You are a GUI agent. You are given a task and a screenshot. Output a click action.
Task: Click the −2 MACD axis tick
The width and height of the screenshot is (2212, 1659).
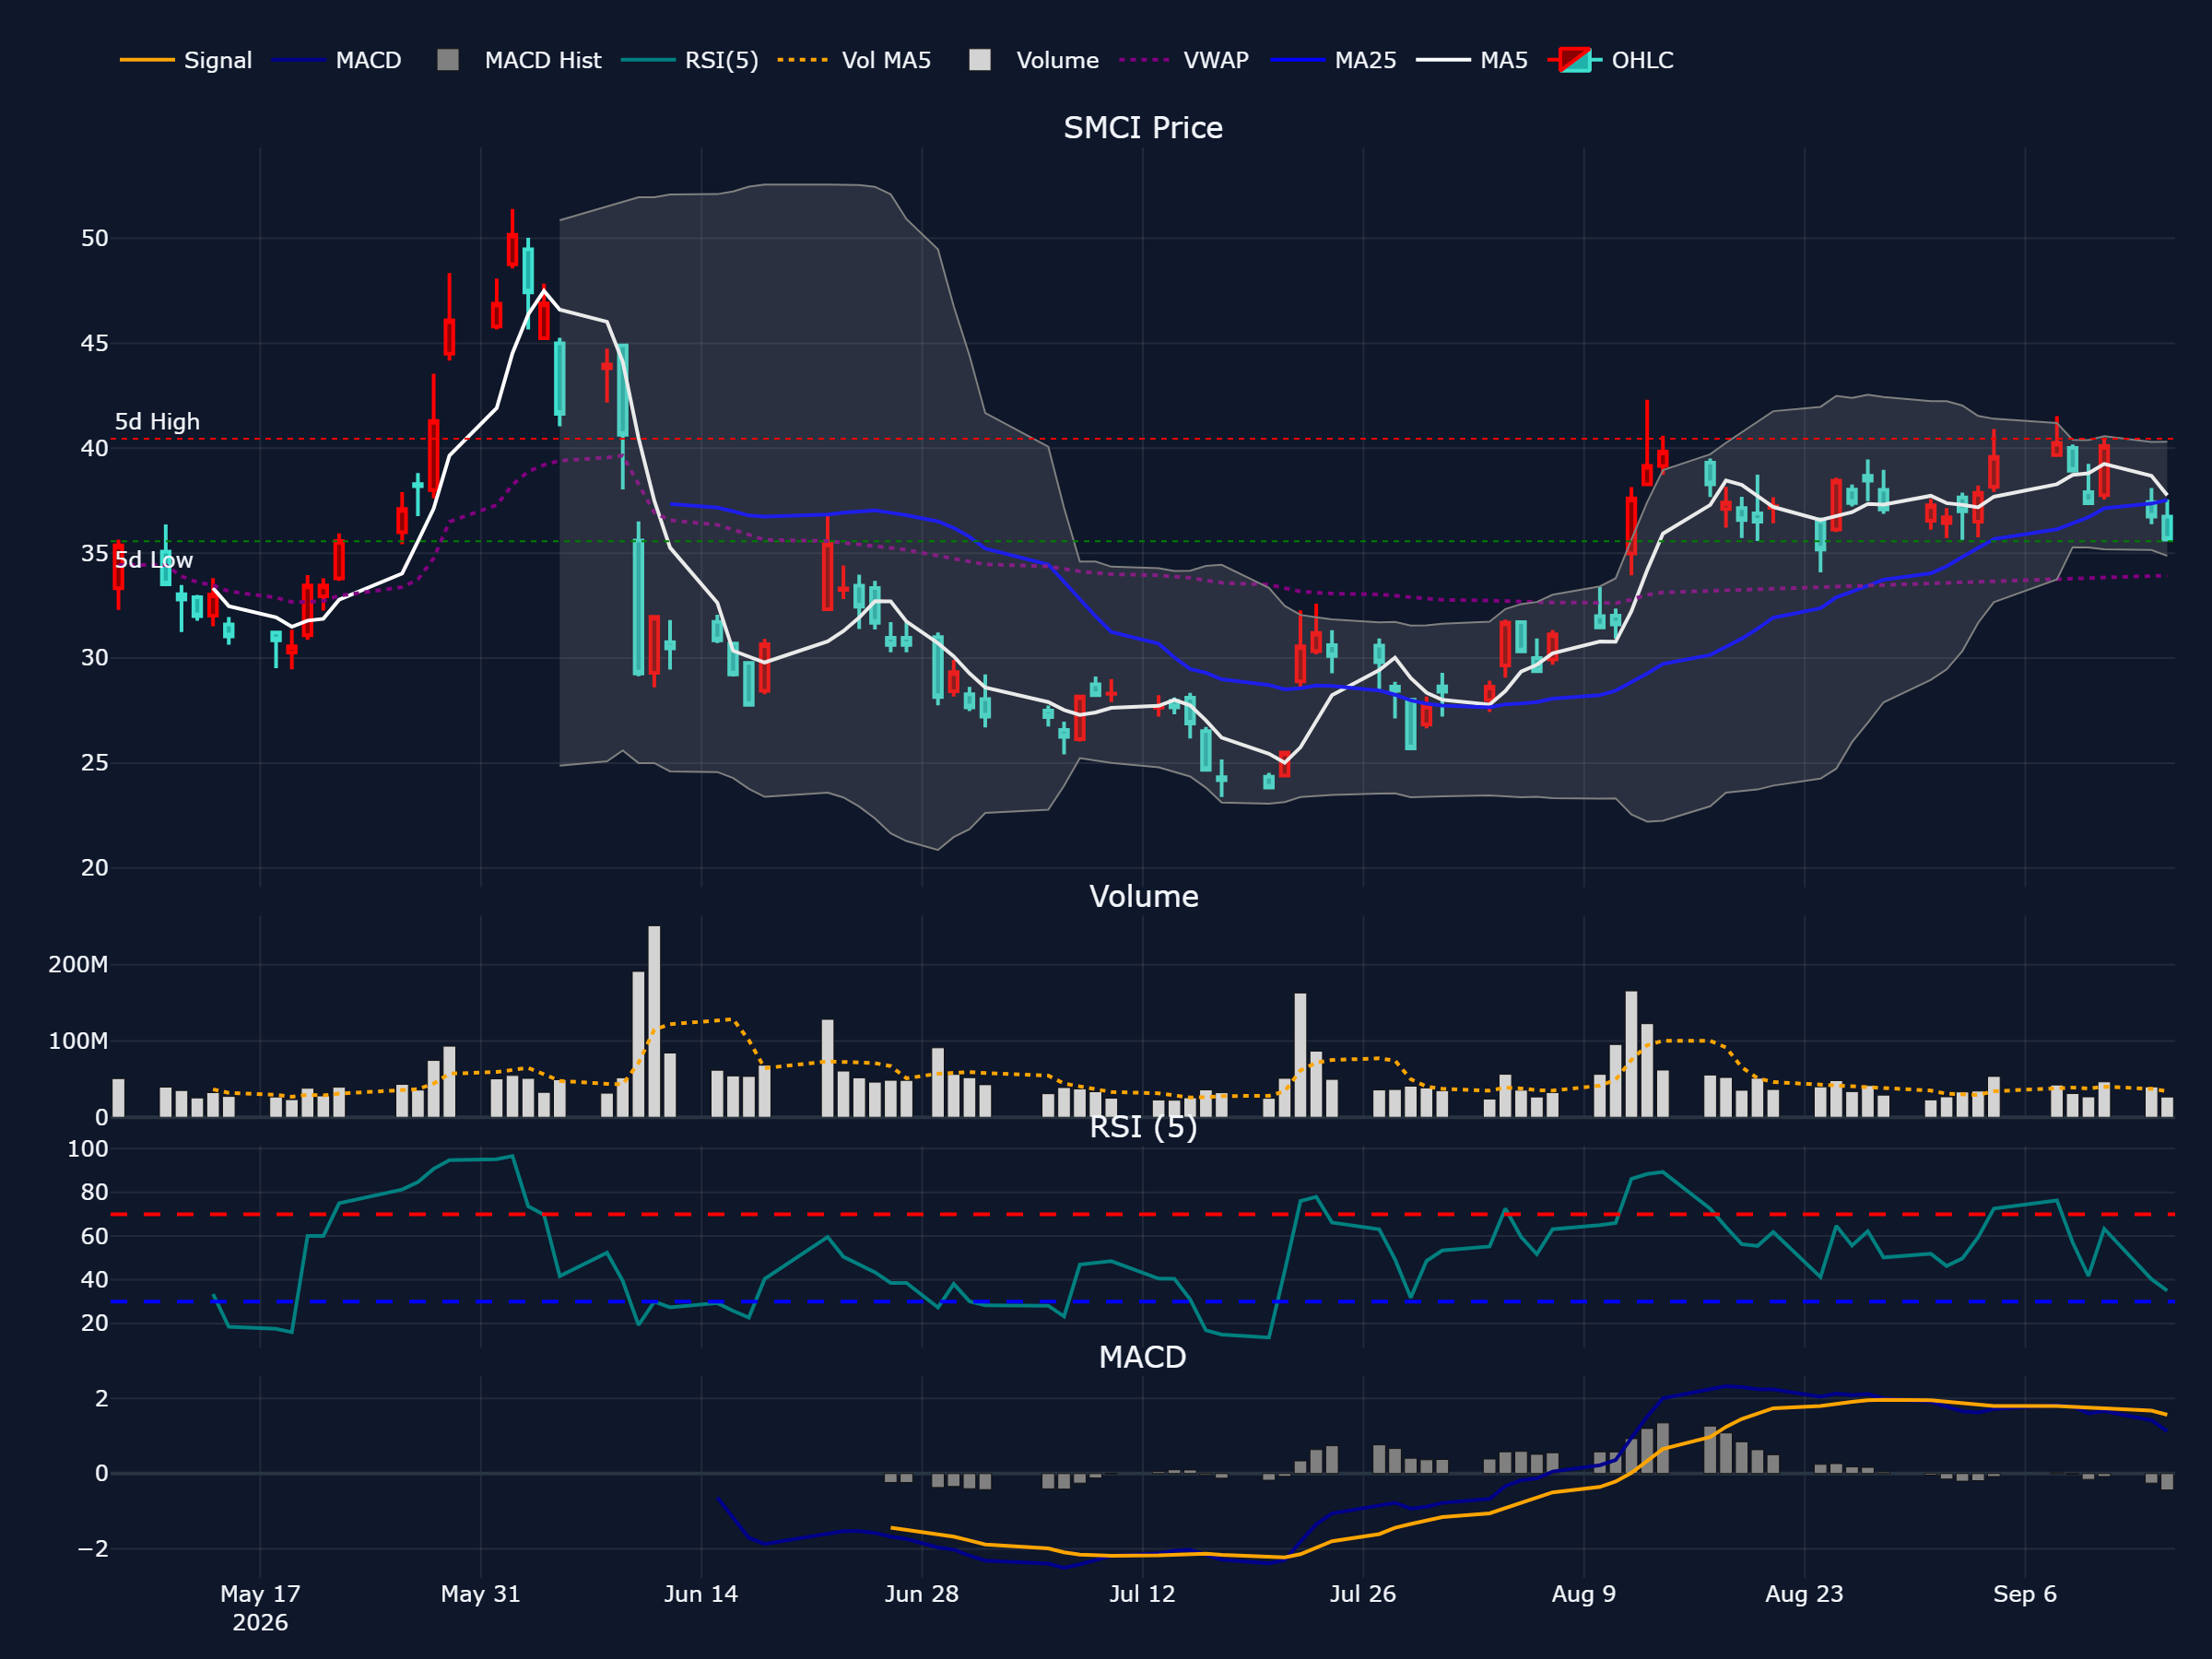92,1548
